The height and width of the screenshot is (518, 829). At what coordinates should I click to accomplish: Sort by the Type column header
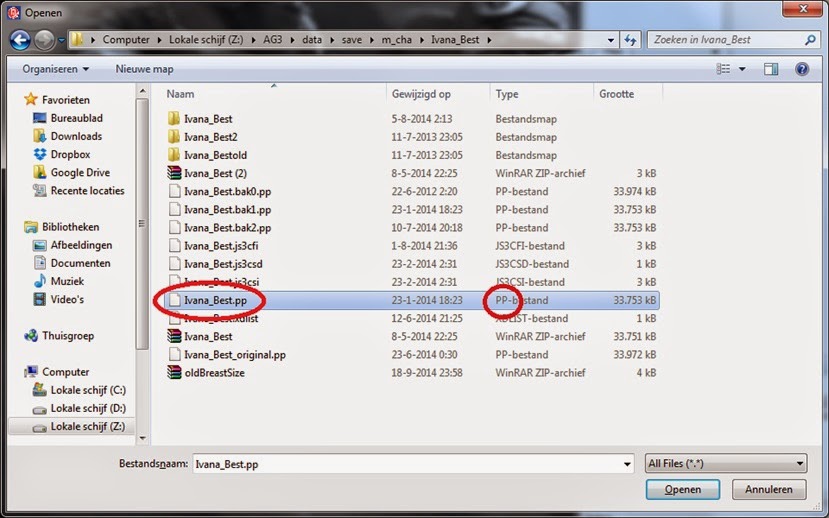click(506, 94)
